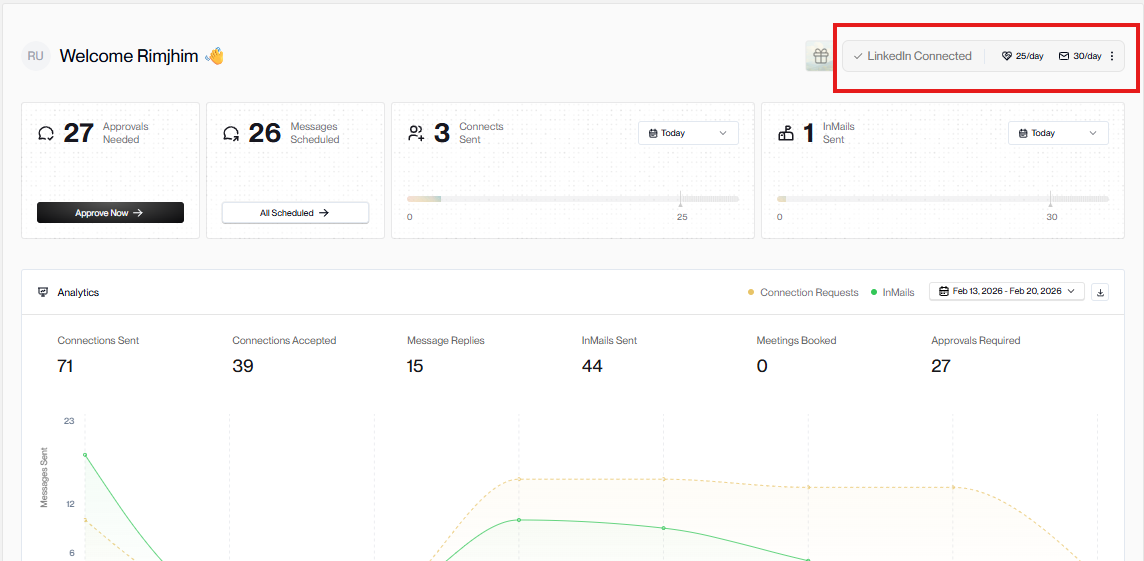Click the Connects Sent progress bar

coord(573,199)
